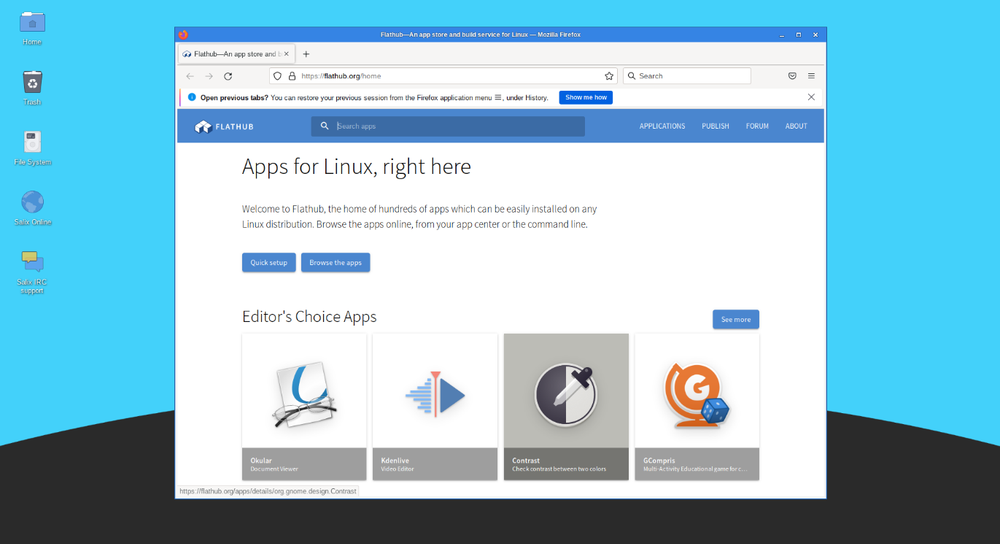Focus the Flathub Search apps field
The image size is (1000, 544).
448,126
